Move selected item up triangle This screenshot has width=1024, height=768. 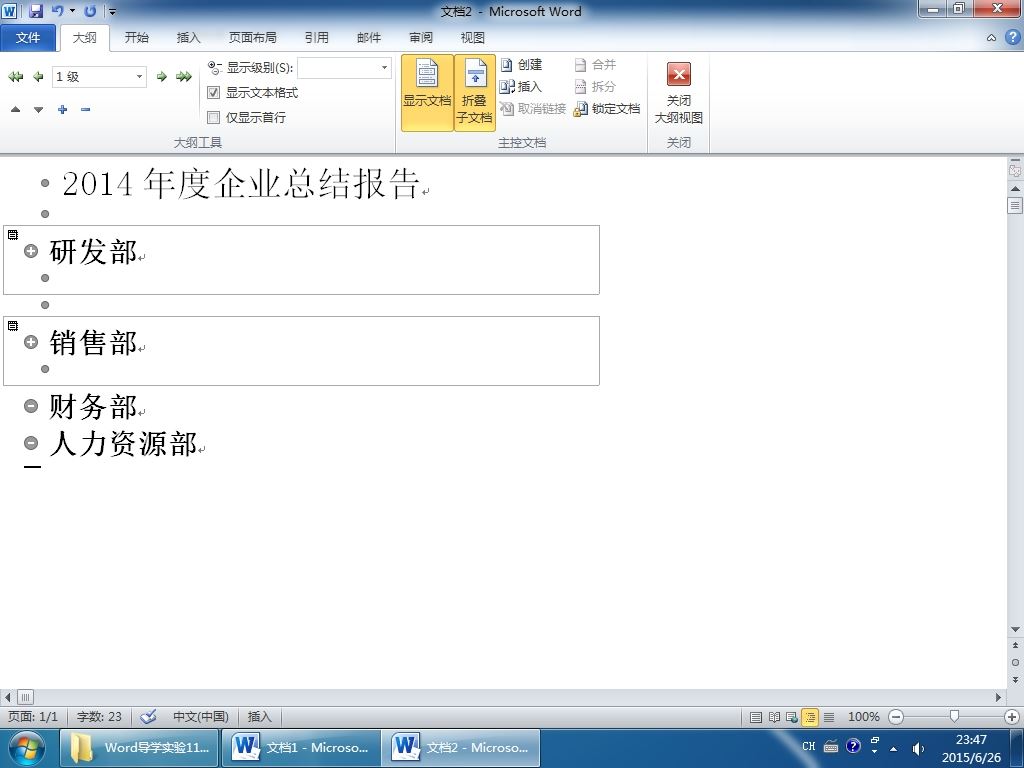[16, 109]
